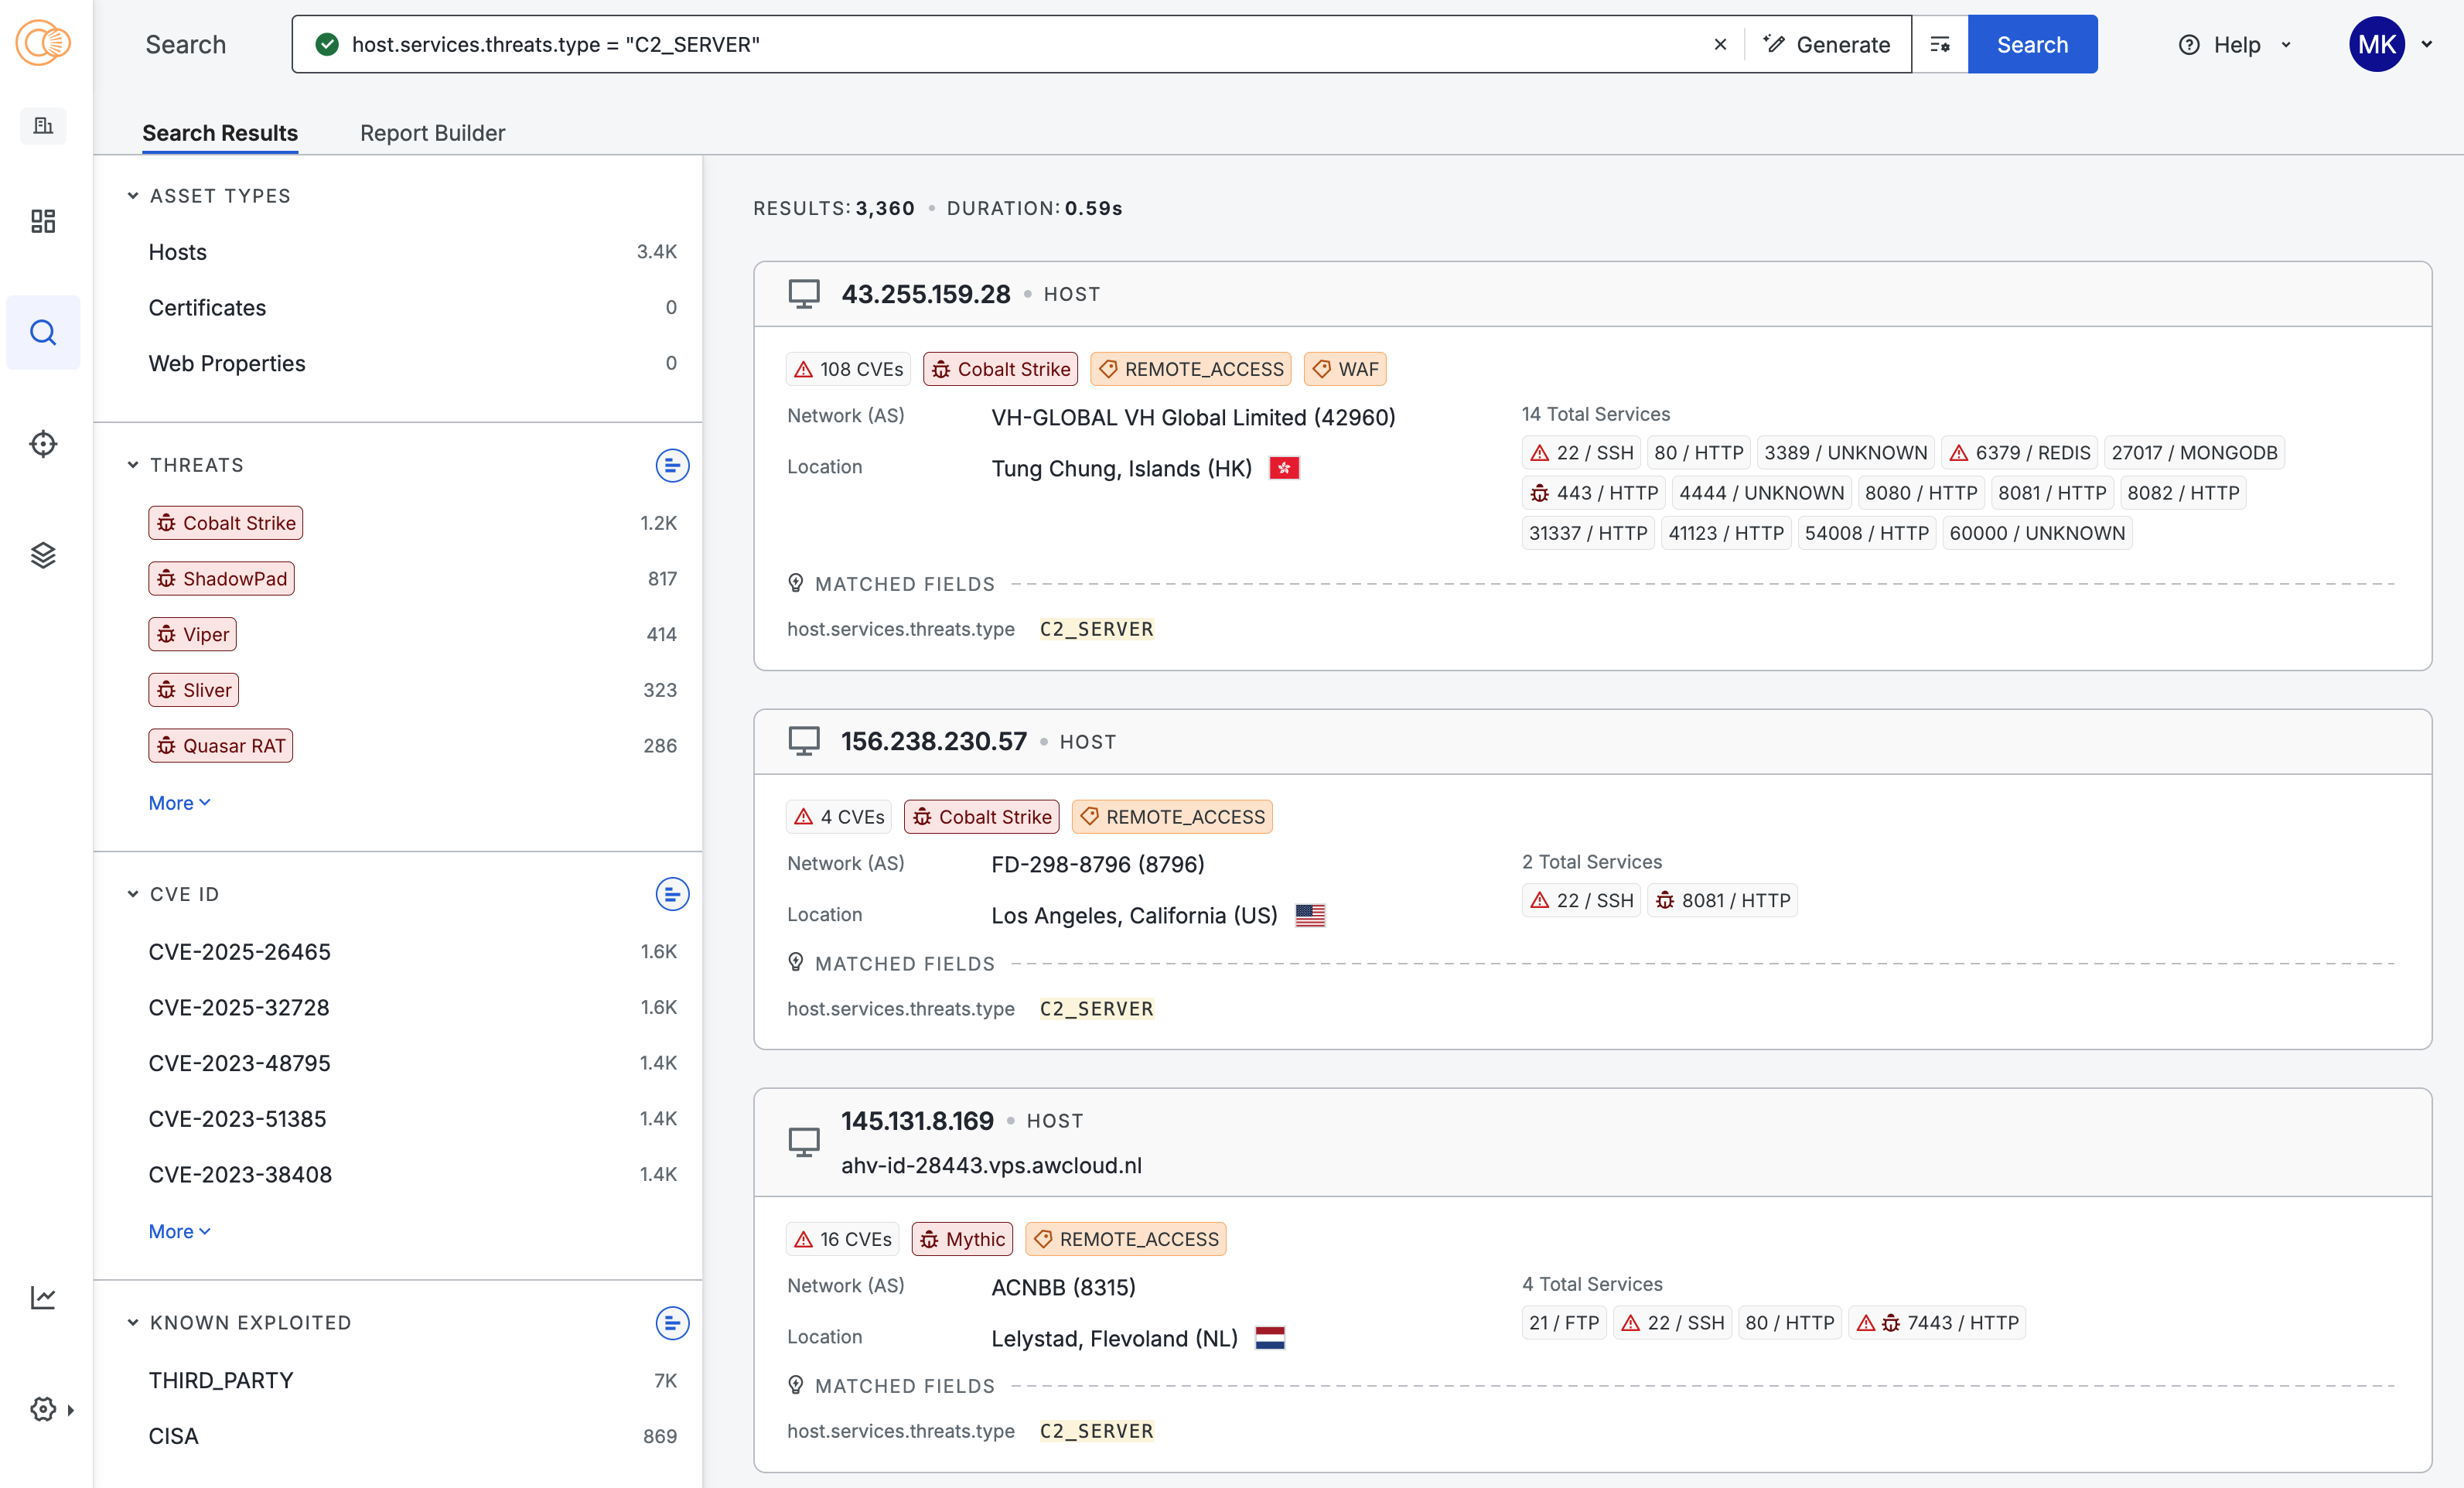2464x1488 pixels.
Task: Click the query options icon beside Search button
Action: pyautogui.click(x=1940, y=44)
